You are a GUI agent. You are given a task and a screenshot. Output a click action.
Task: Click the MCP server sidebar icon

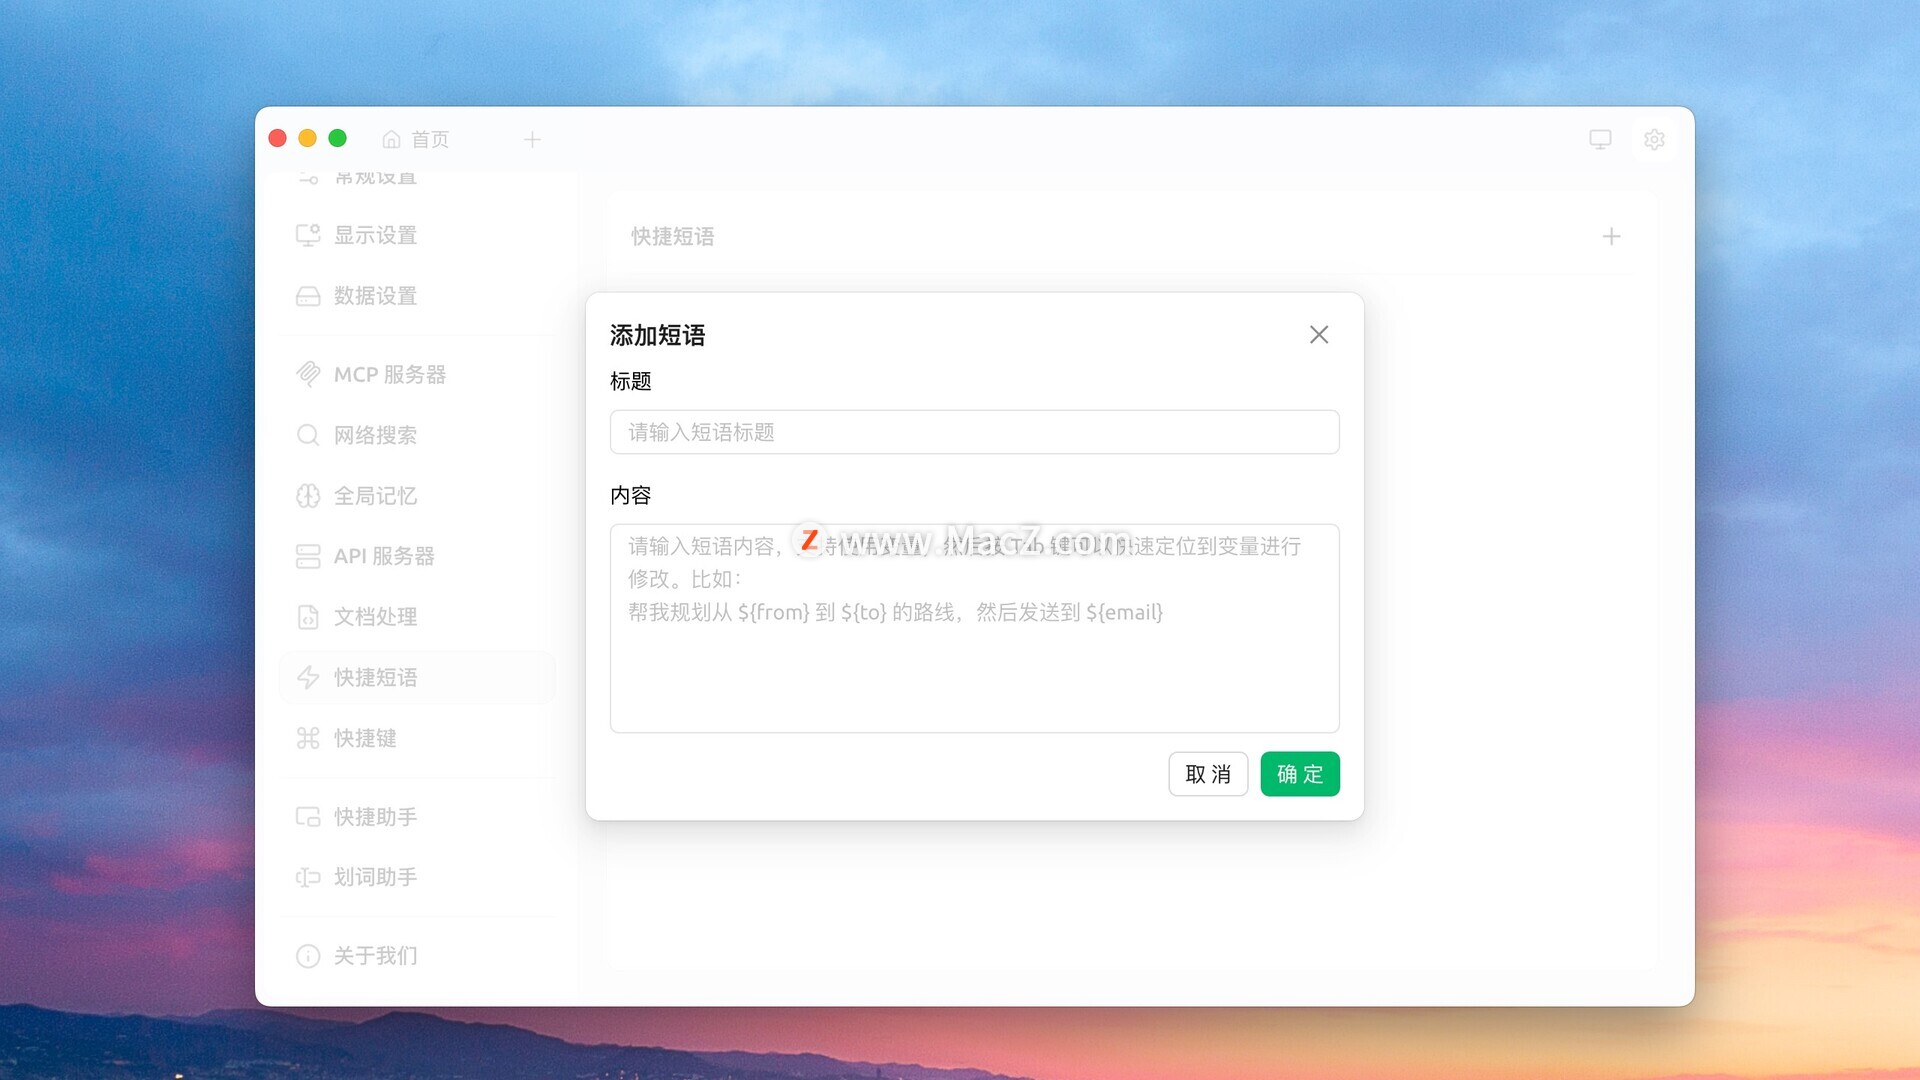click(308, 374)
